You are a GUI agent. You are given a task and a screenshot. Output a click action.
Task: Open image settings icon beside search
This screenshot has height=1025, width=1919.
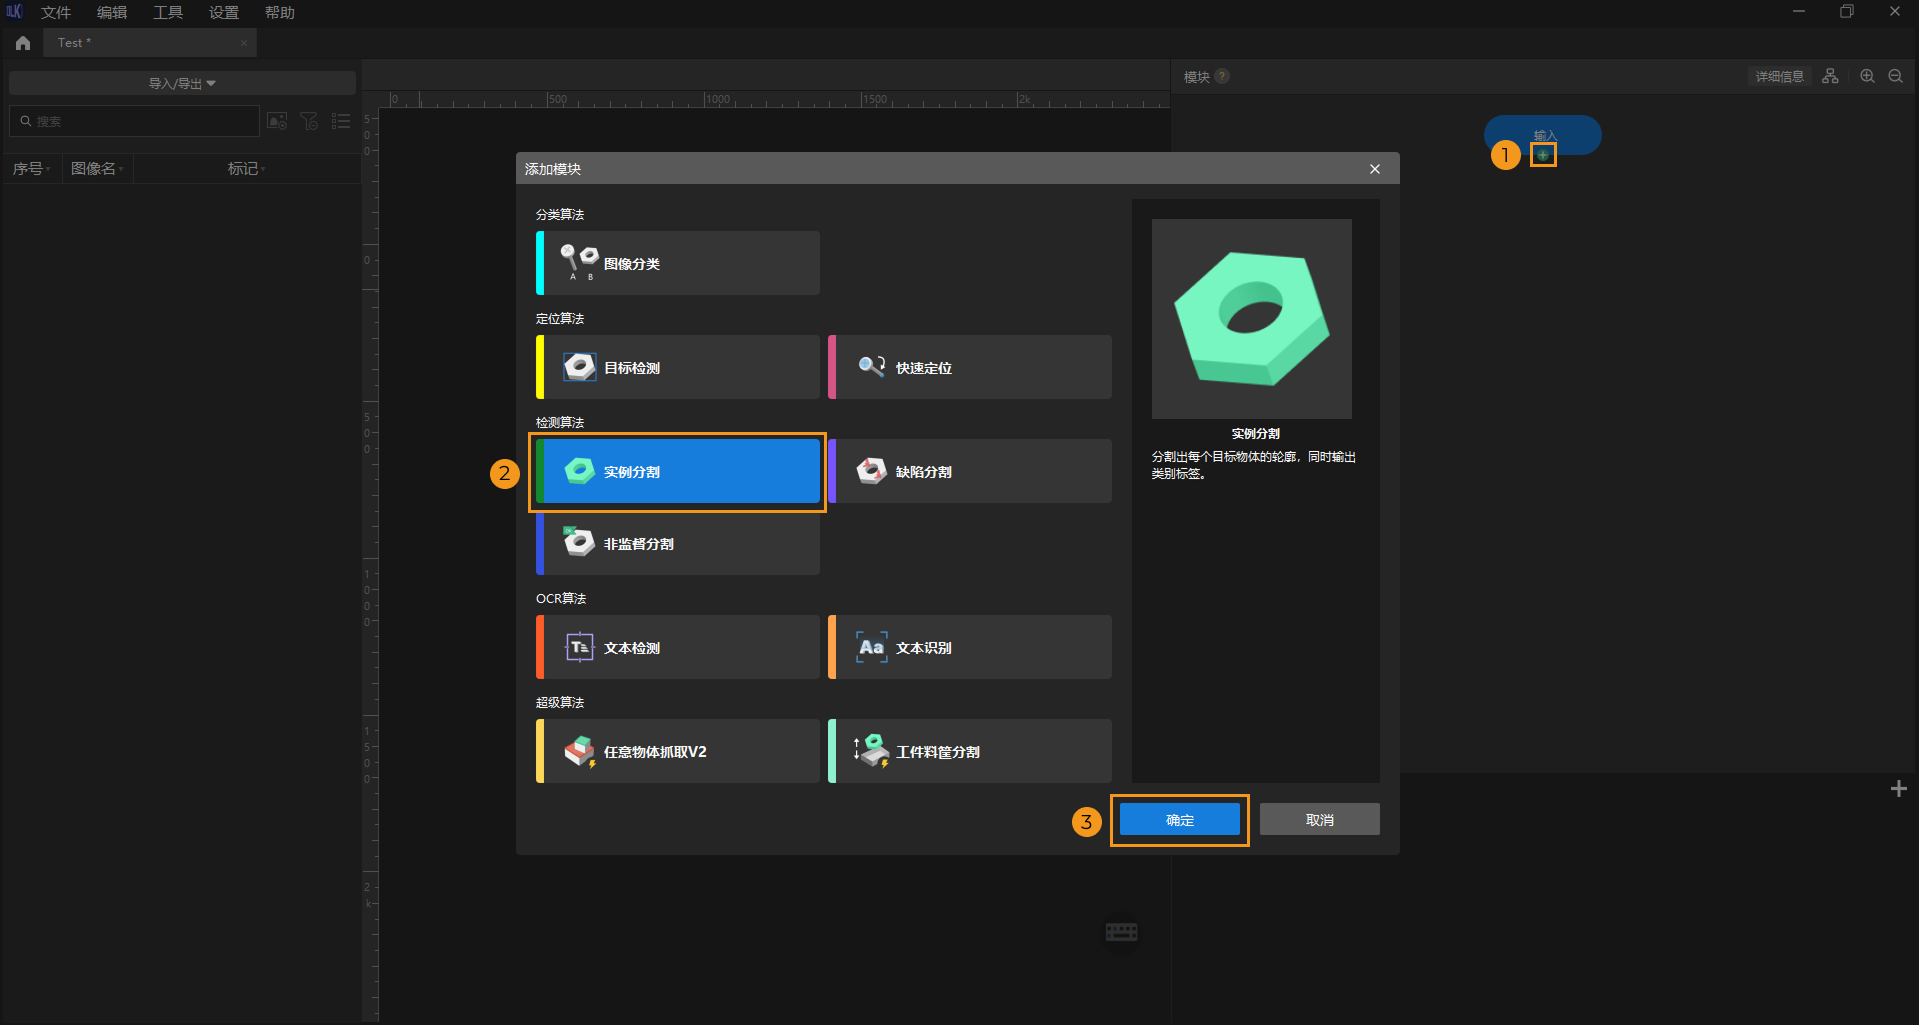277,121
